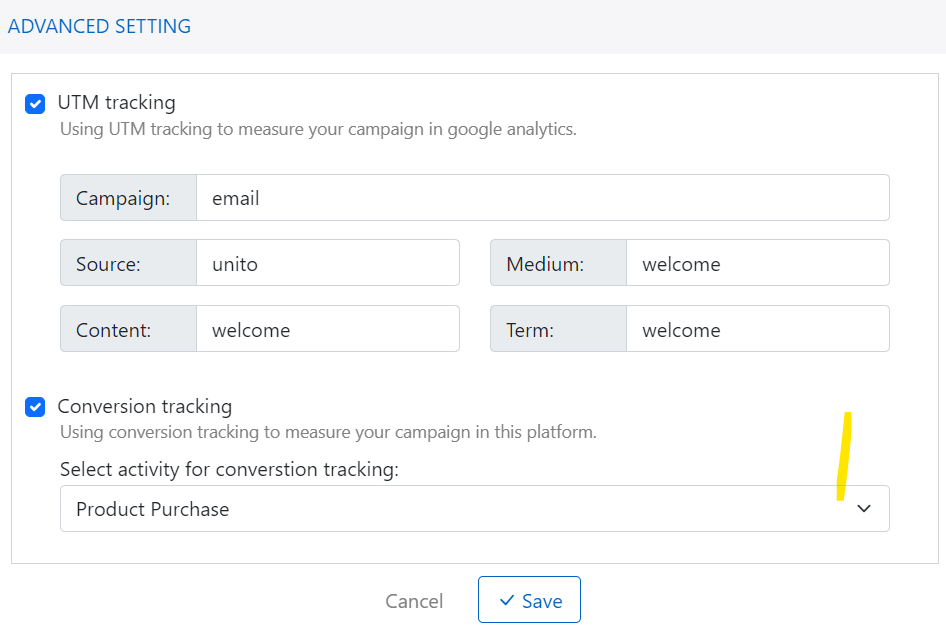Click the Cancel link
Image resolution: width=946 pixels, height=628 pixels.
coord(414,601)
